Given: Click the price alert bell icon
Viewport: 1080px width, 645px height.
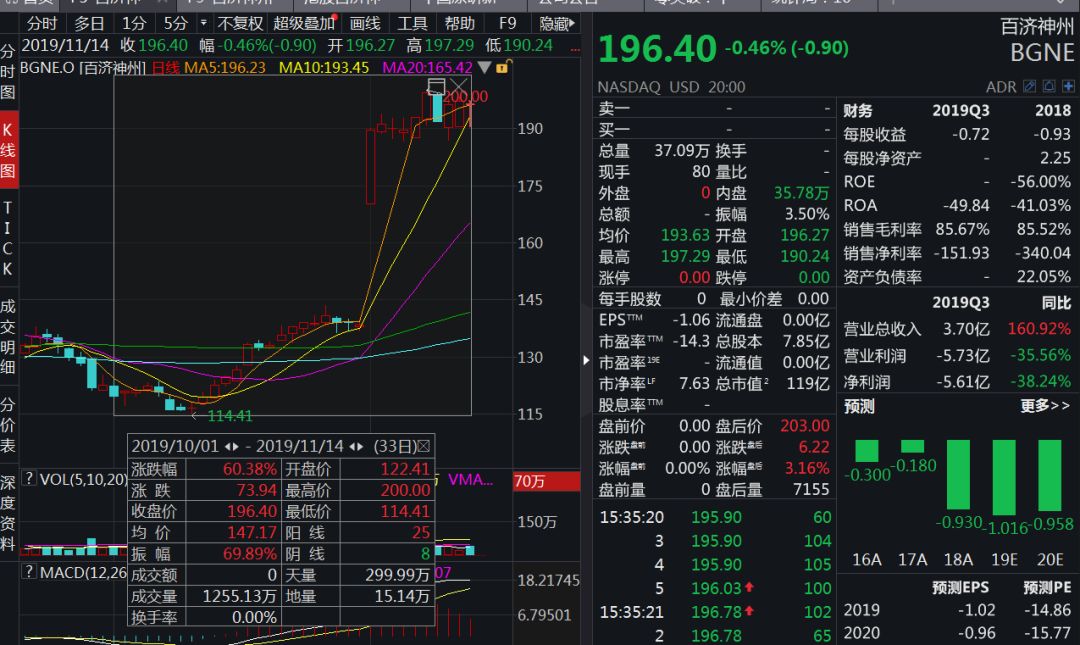Looking at the screenshot, I should [1049, 86].
